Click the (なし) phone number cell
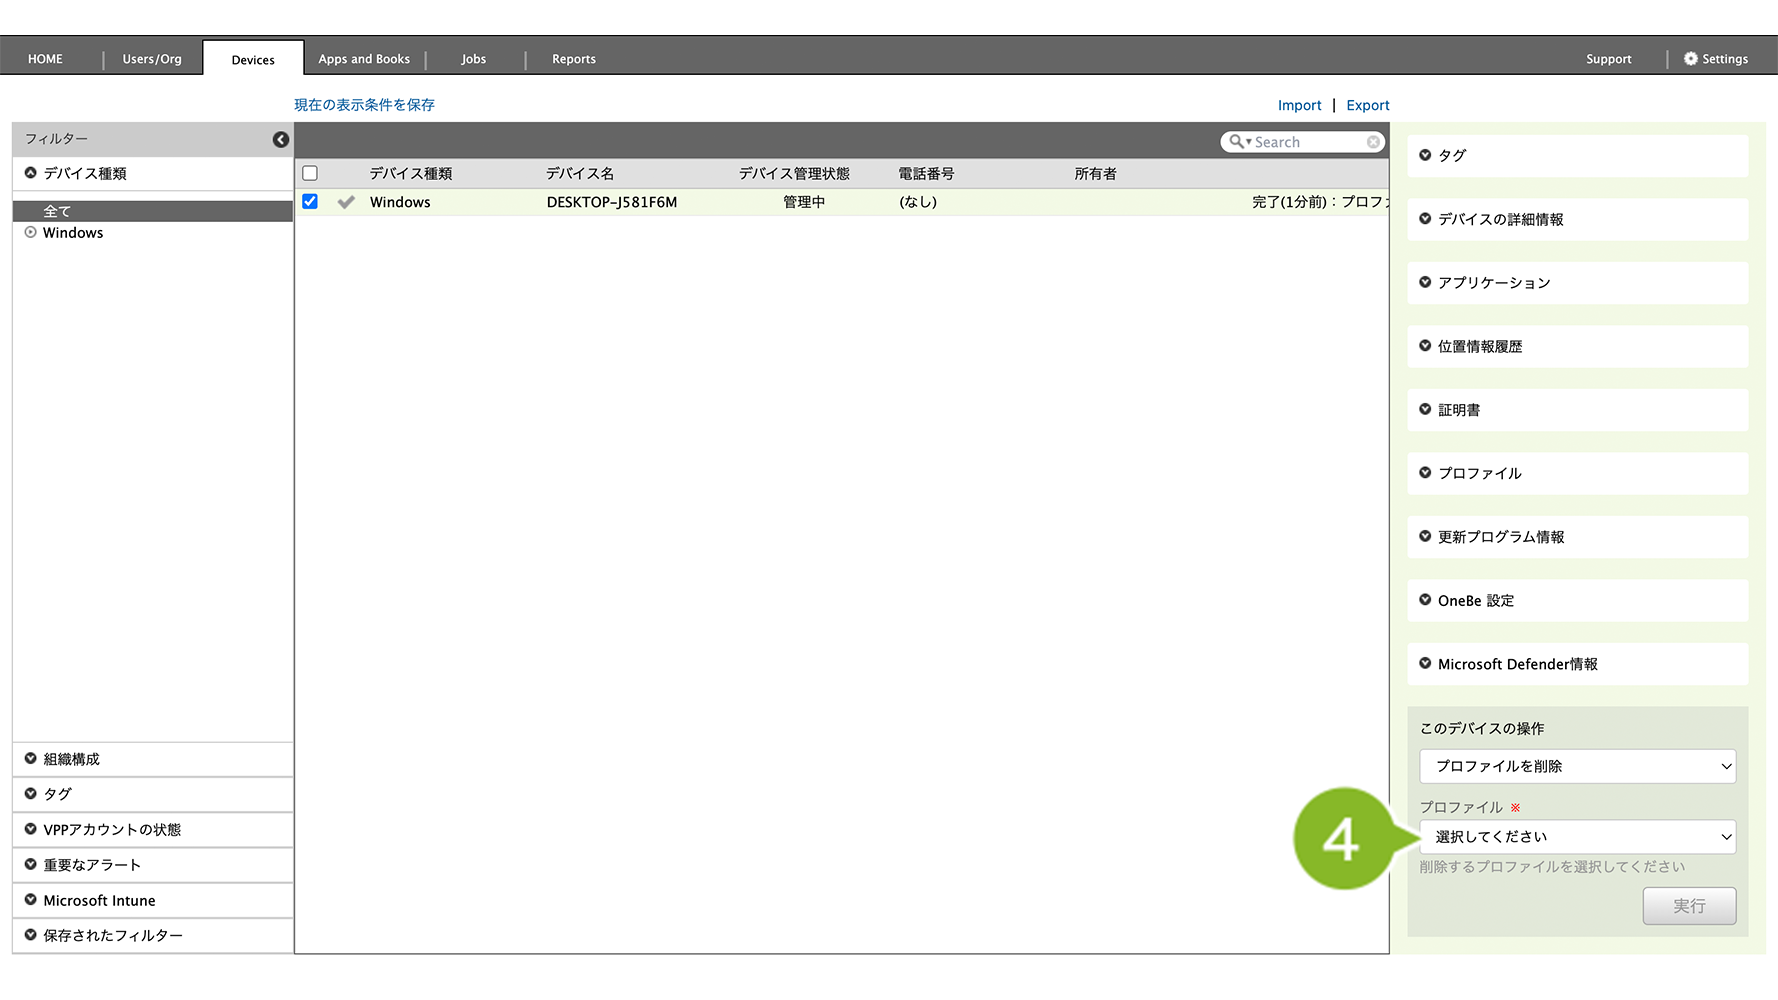 (918, 202)
